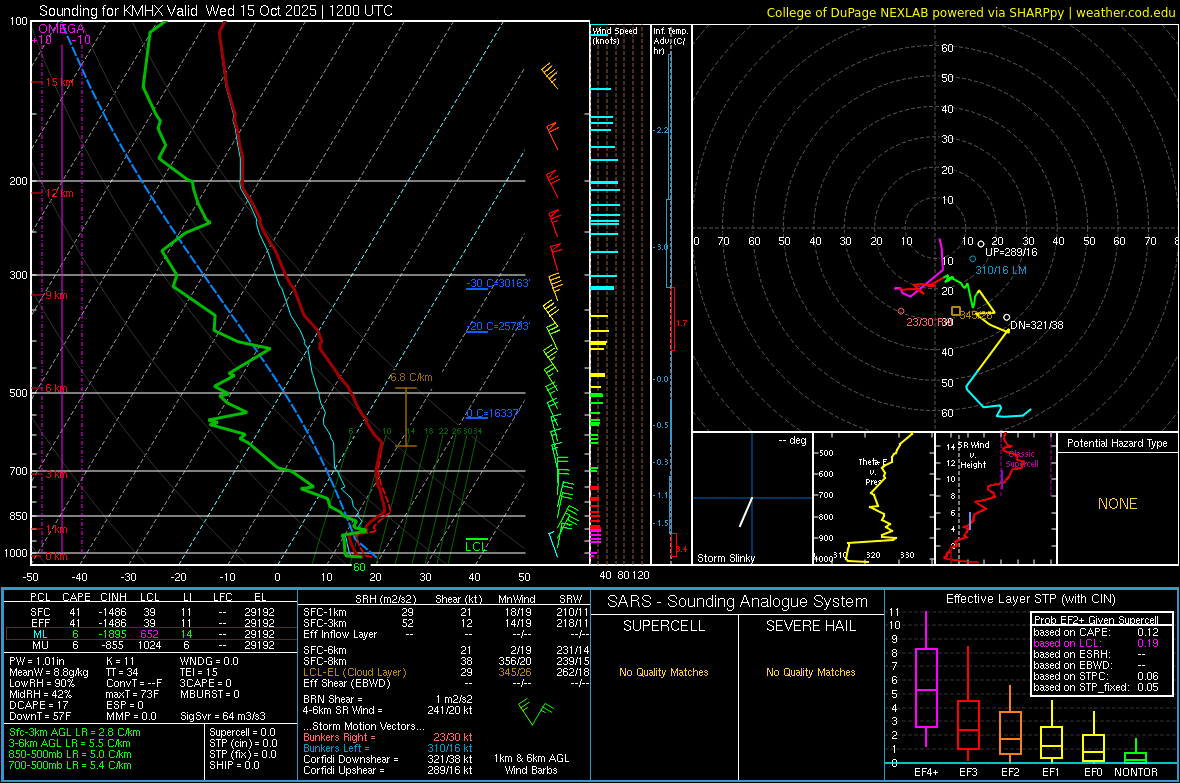Click the Storm Slinky panel label
The height and width of the screenshot is (783, 1180).
click(x=725, y=558)
